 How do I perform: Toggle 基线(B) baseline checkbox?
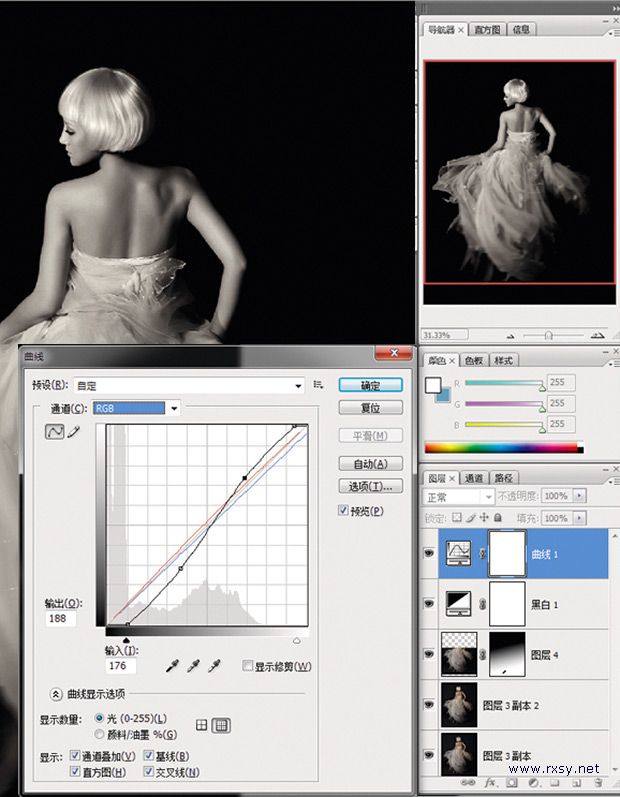tap(148, 756)
